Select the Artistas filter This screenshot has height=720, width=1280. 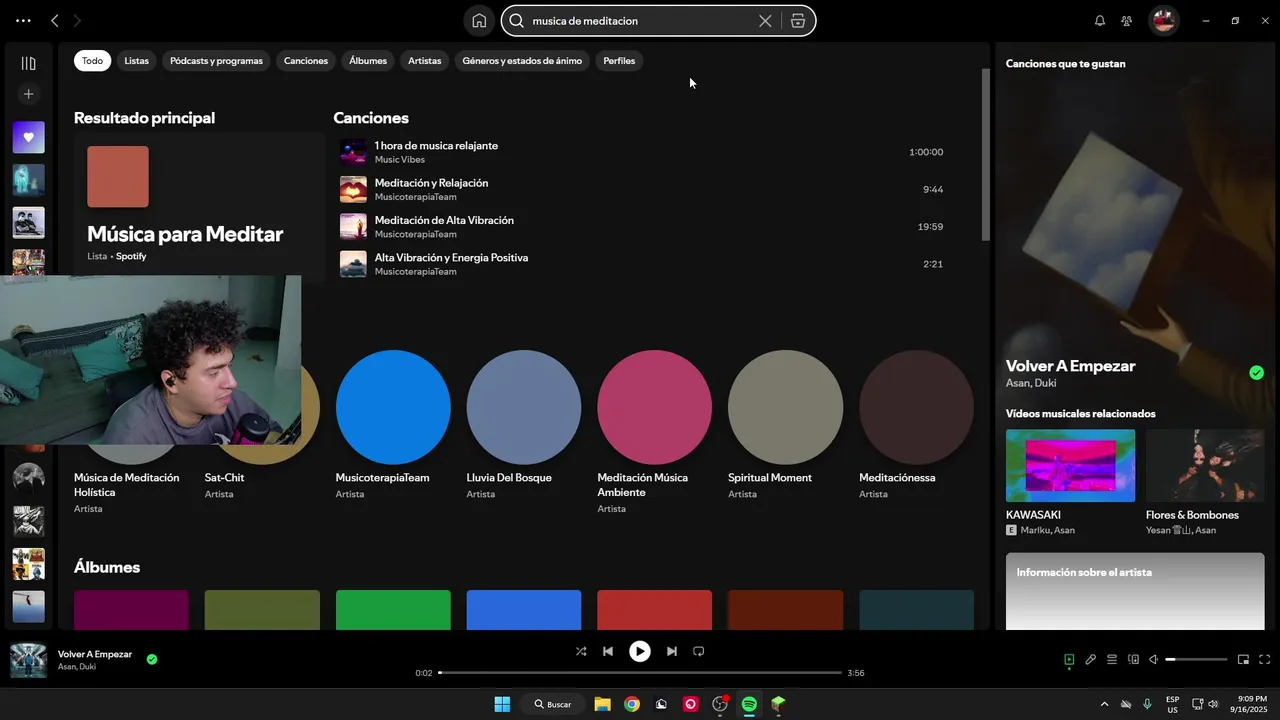(x=424, y=61)
